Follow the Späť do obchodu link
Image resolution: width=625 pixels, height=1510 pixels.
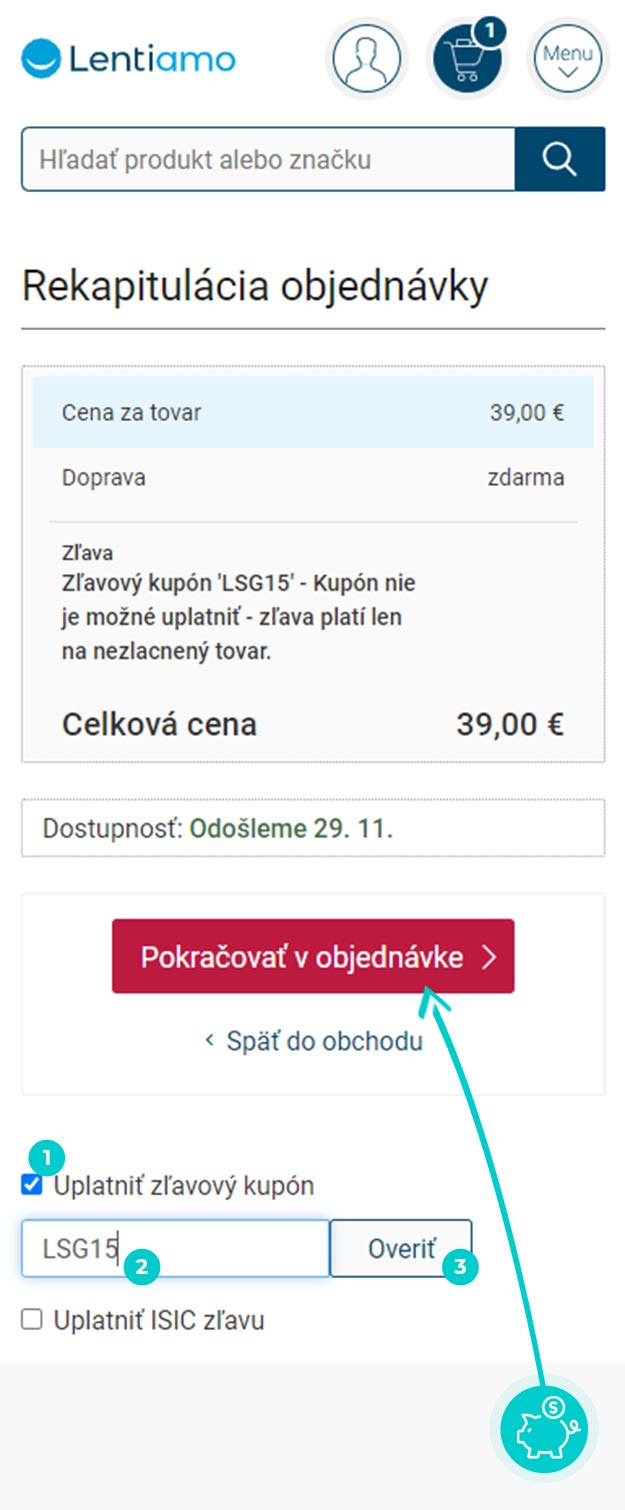[x=313, y=1041]
